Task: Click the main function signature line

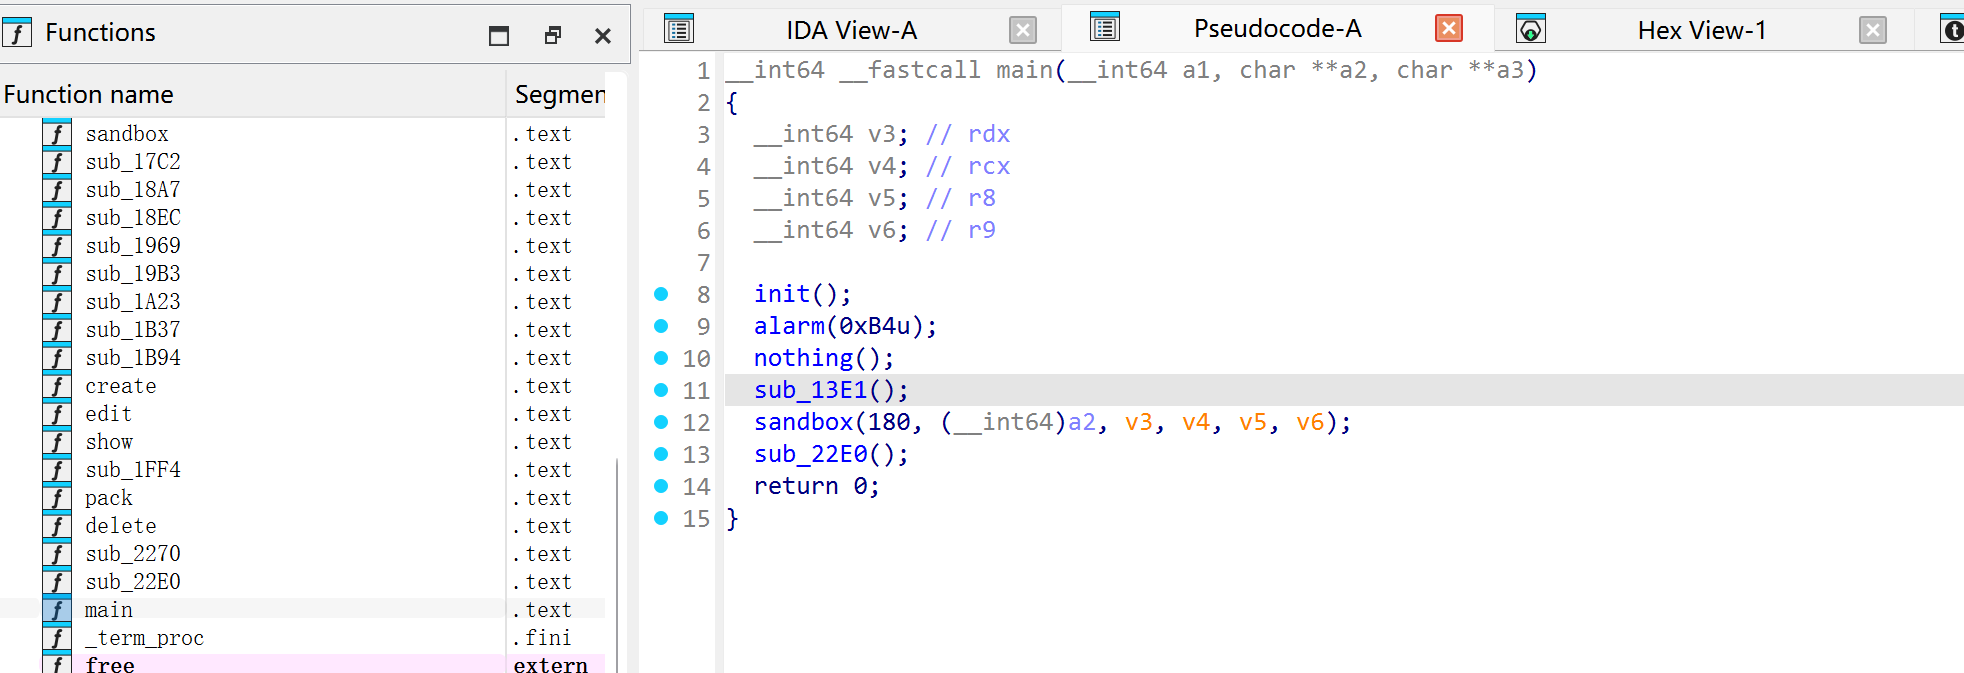Action: pos(1132,70)
